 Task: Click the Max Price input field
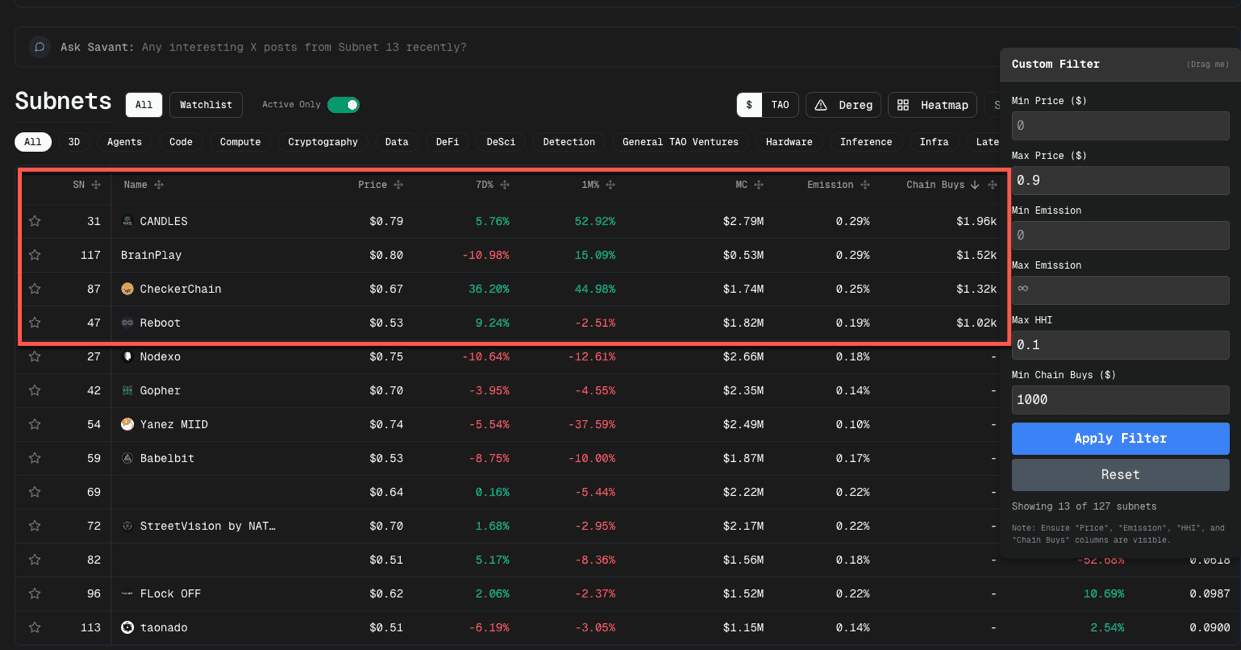(1120, 181)
